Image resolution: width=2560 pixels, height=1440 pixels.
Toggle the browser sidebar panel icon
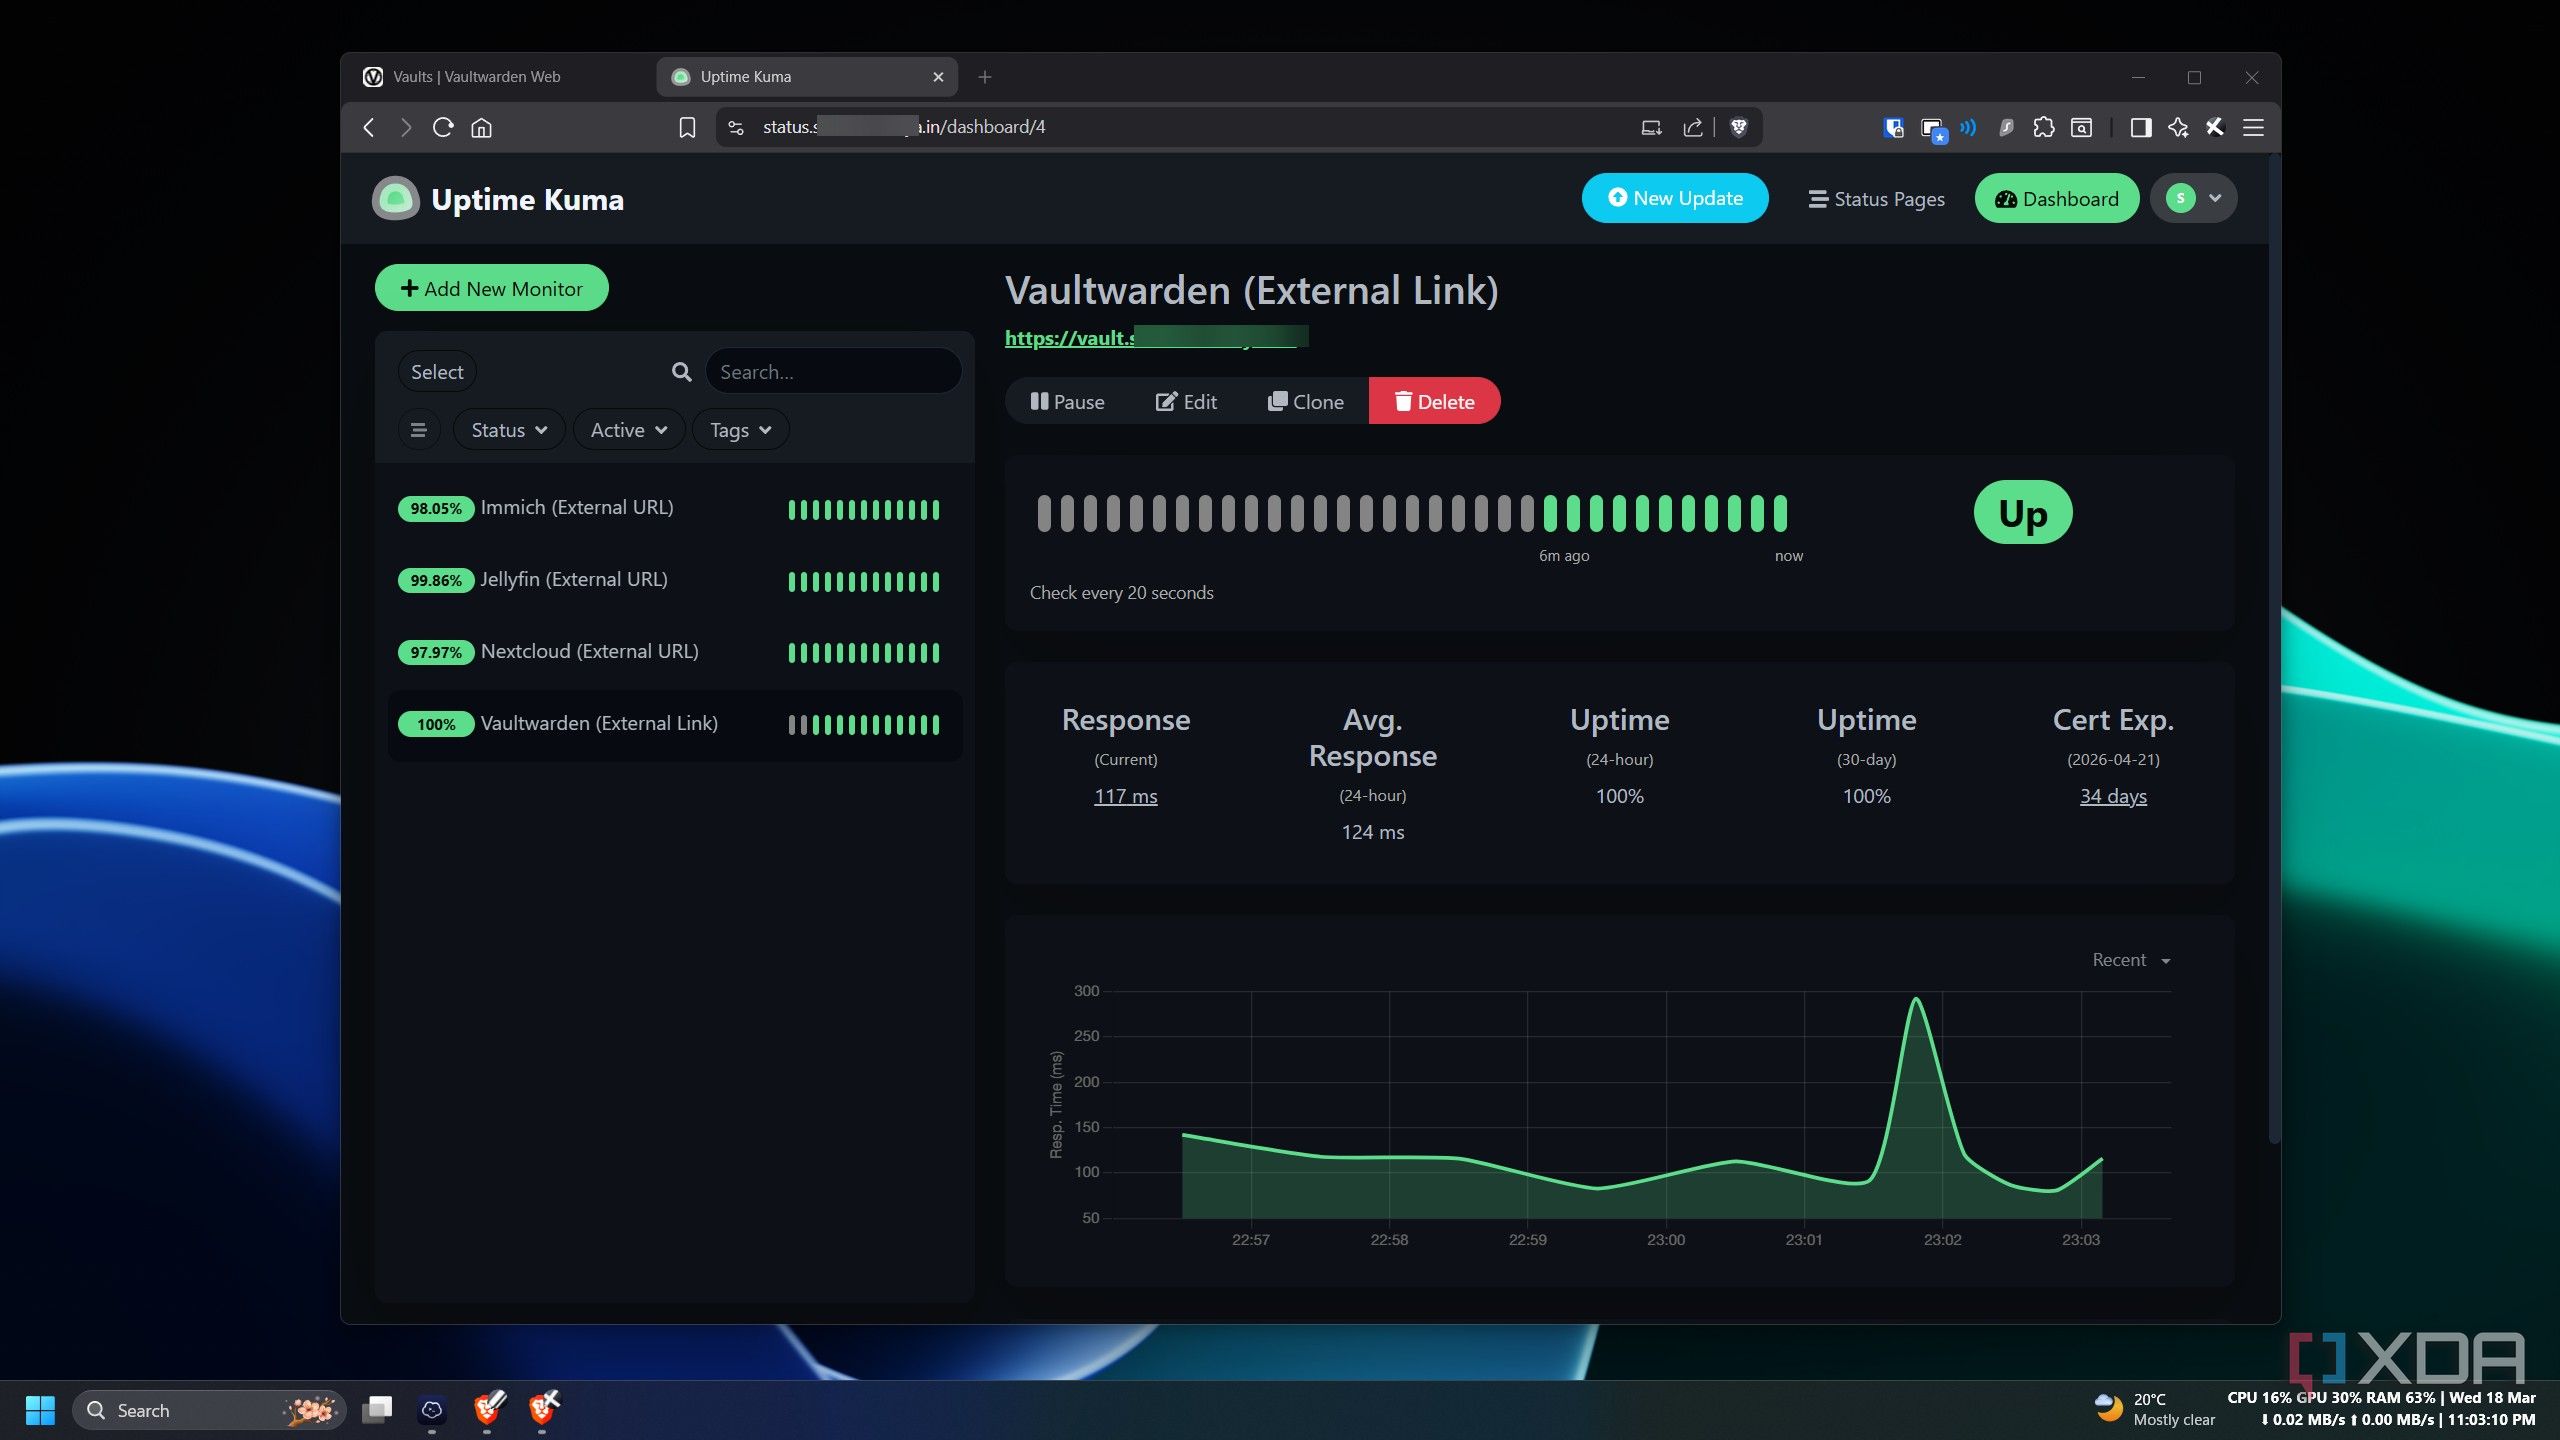tap(2140, 127)
